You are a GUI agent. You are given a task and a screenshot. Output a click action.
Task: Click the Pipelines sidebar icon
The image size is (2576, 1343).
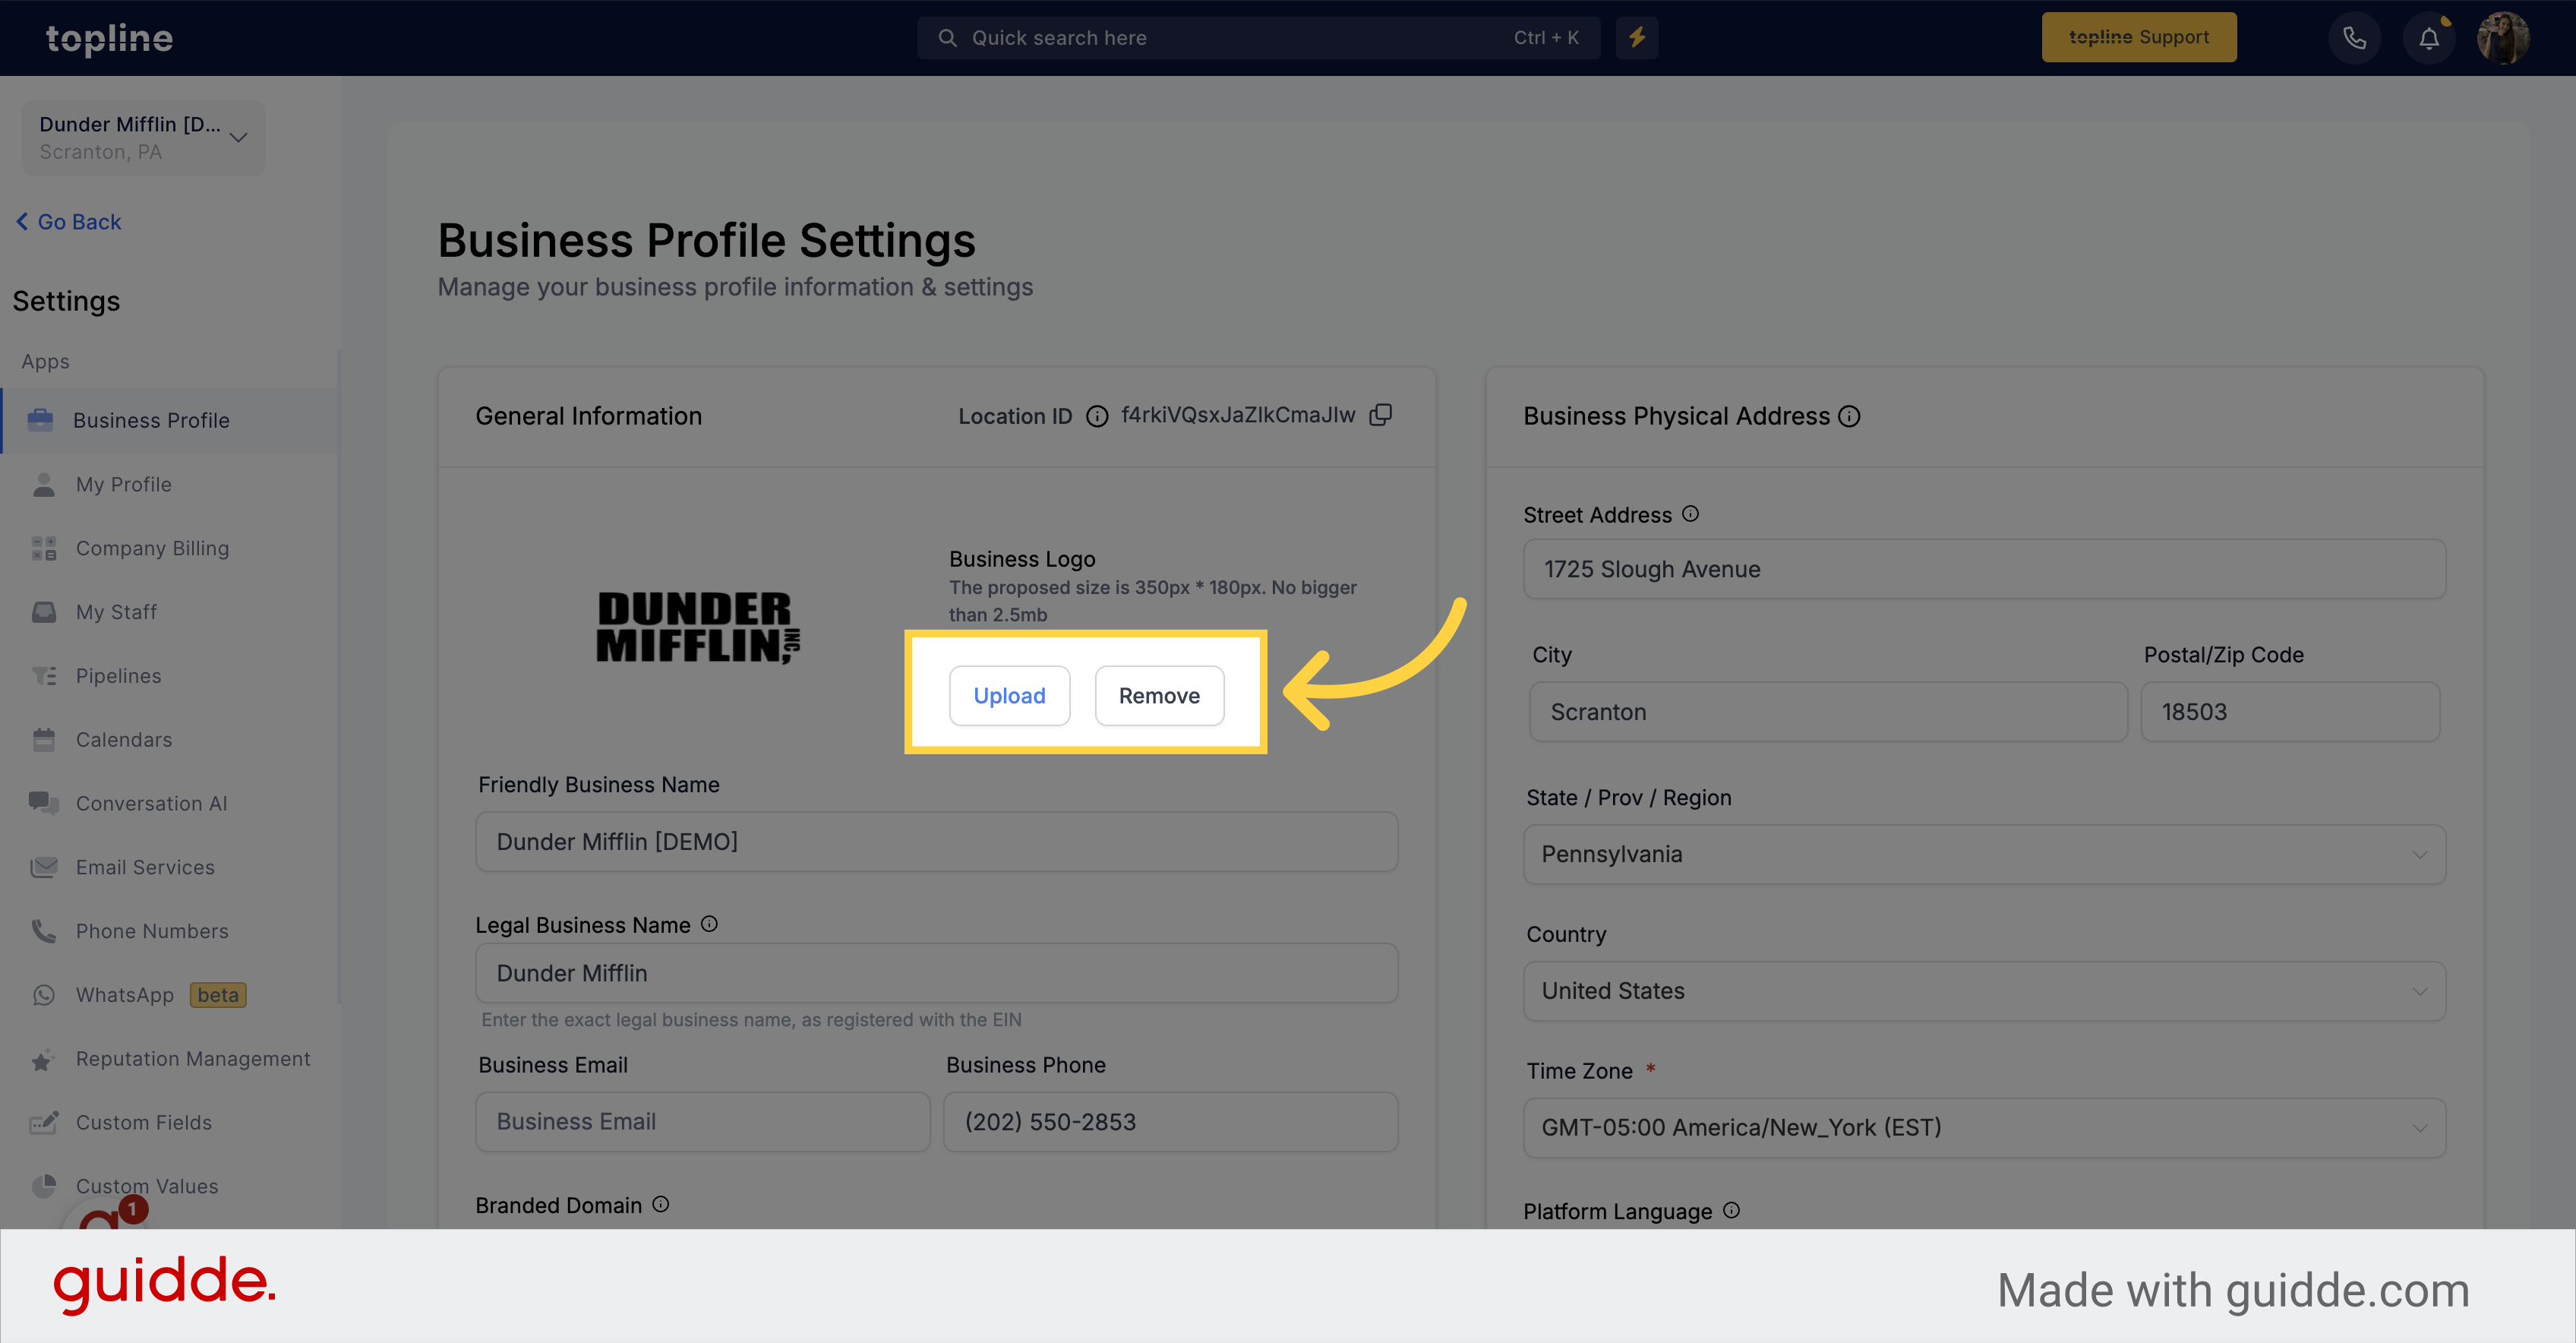pyautogui.click(x=44, y=675)
